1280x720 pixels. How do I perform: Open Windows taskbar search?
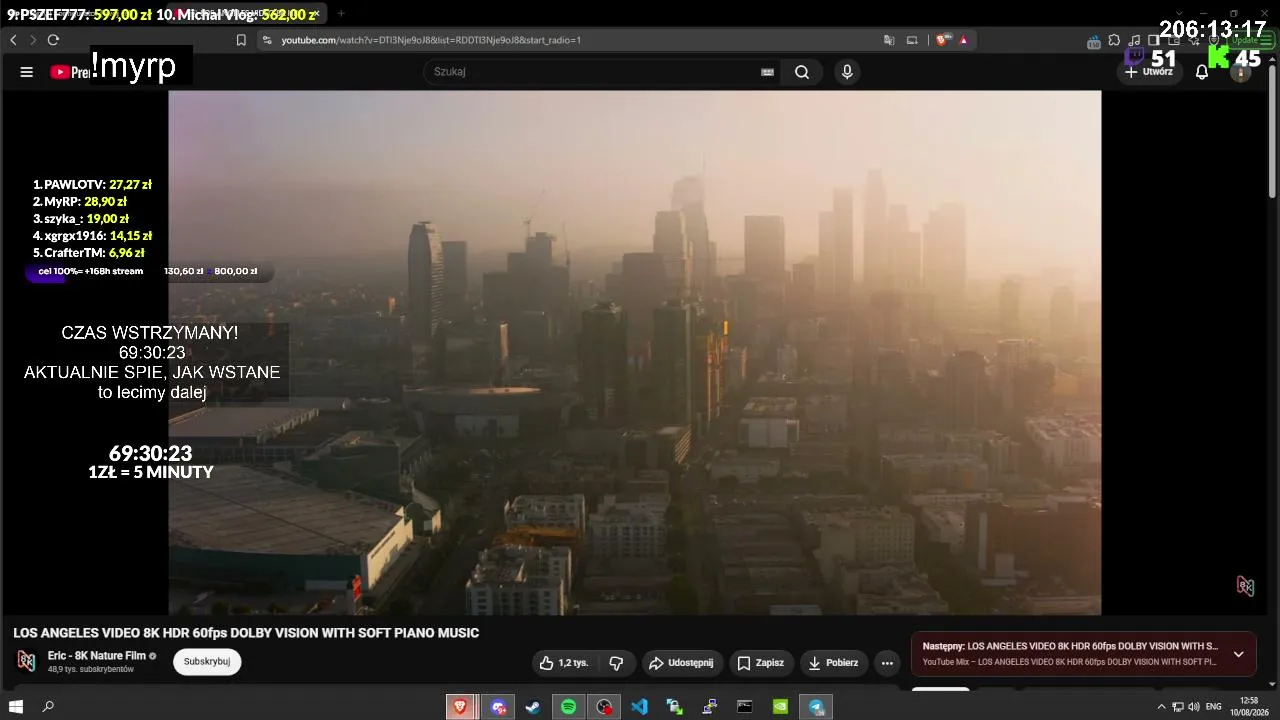[x=48, y=707]
